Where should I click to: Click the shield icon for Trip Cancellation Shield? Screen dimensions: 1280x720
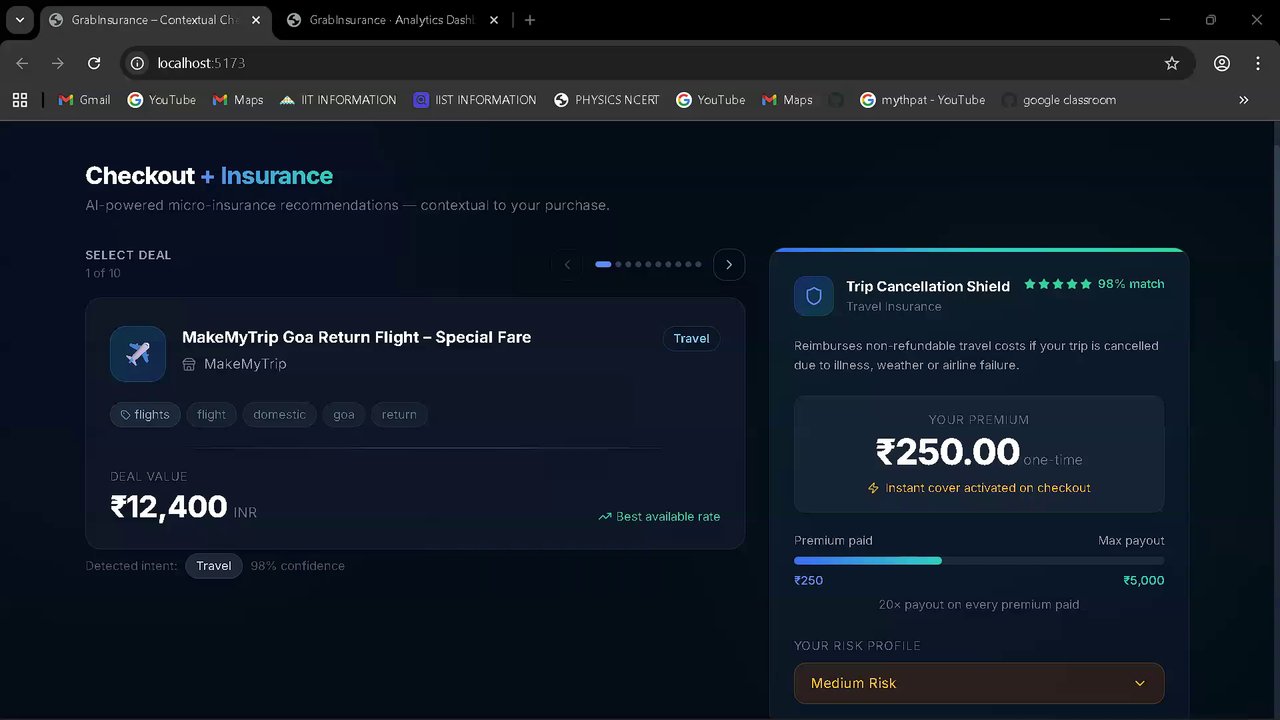point(814,296)
